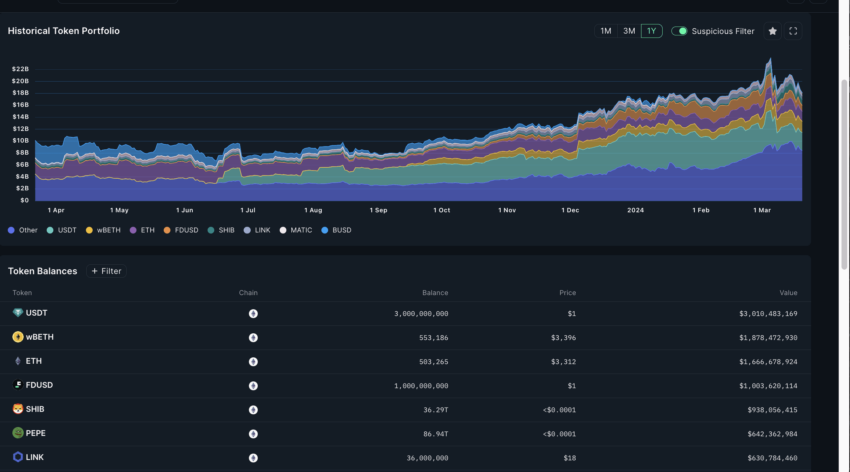The image size is (850, 472).
Task: Click the LINK token icon
Action: [17, 457]
